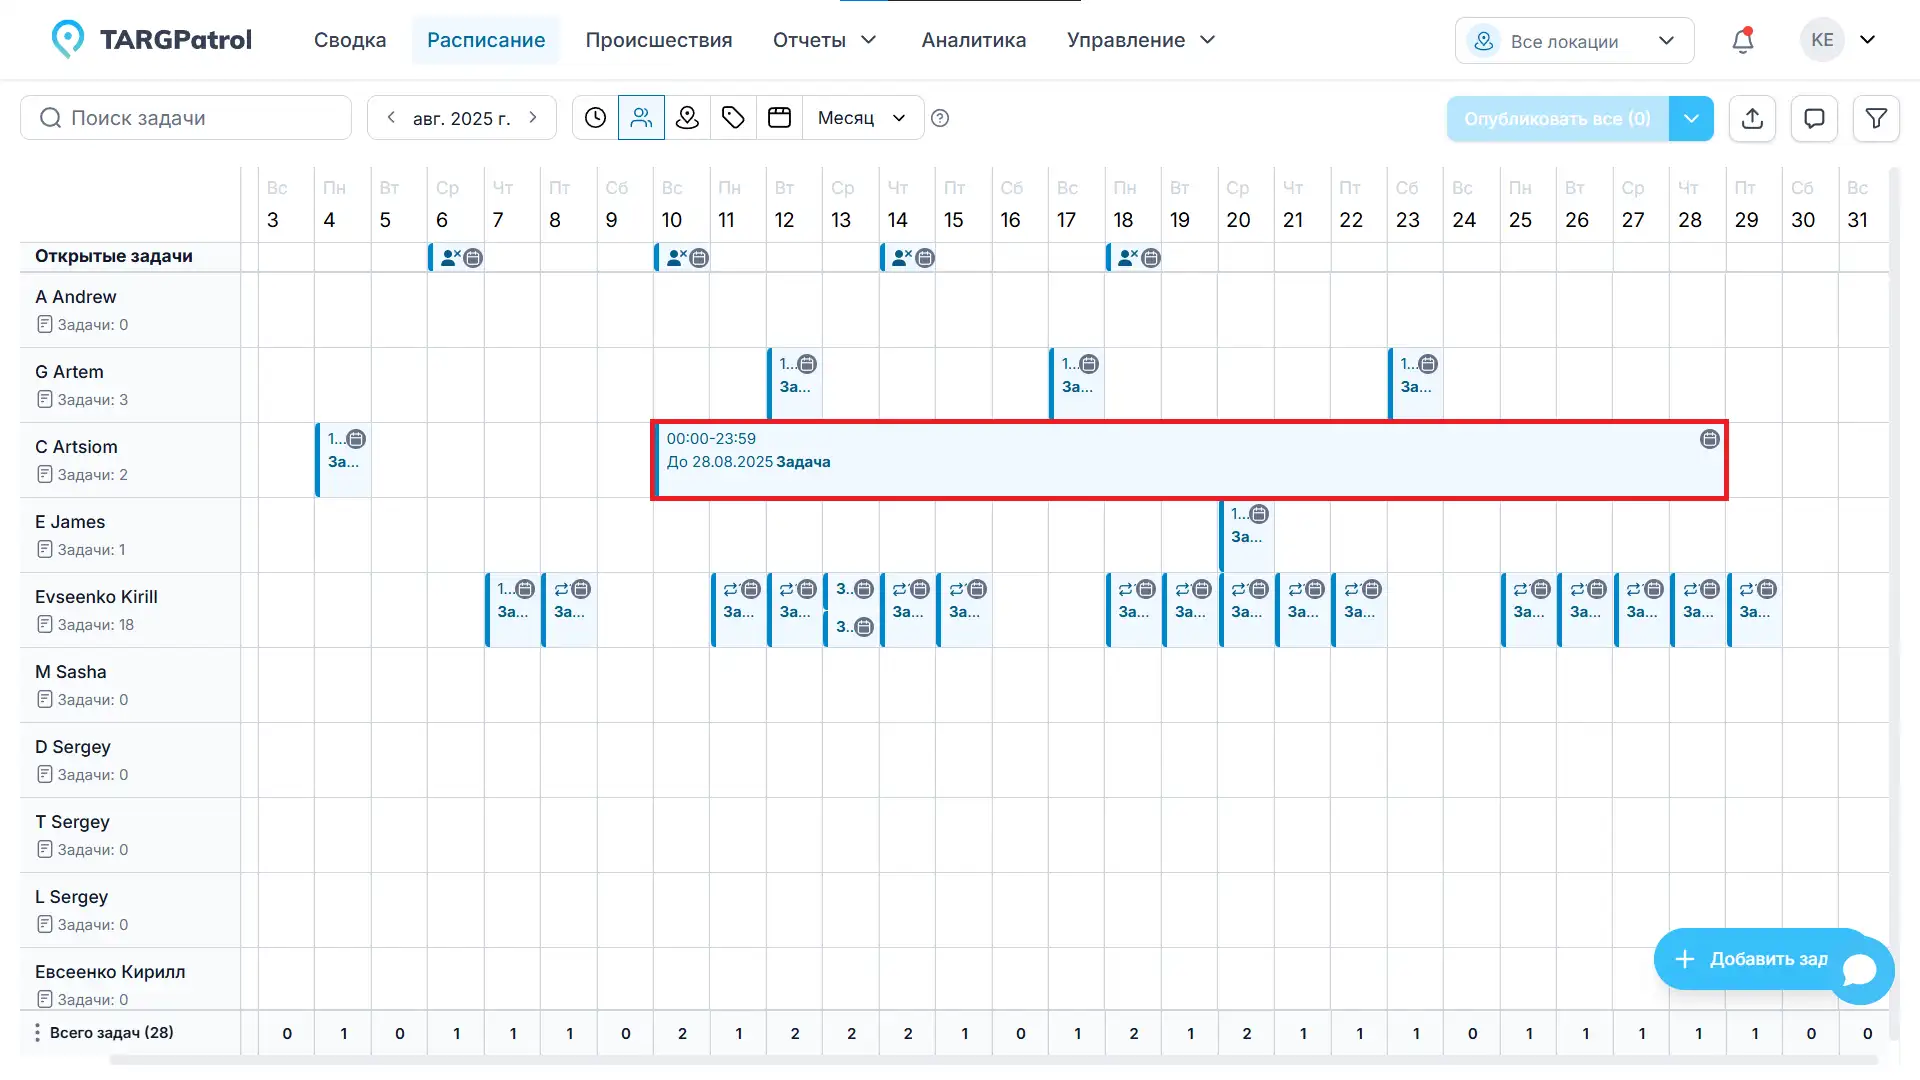Click the Опубликовать все (0) button
This screenshot has width=1920, height=1080.
(1556, 118)
